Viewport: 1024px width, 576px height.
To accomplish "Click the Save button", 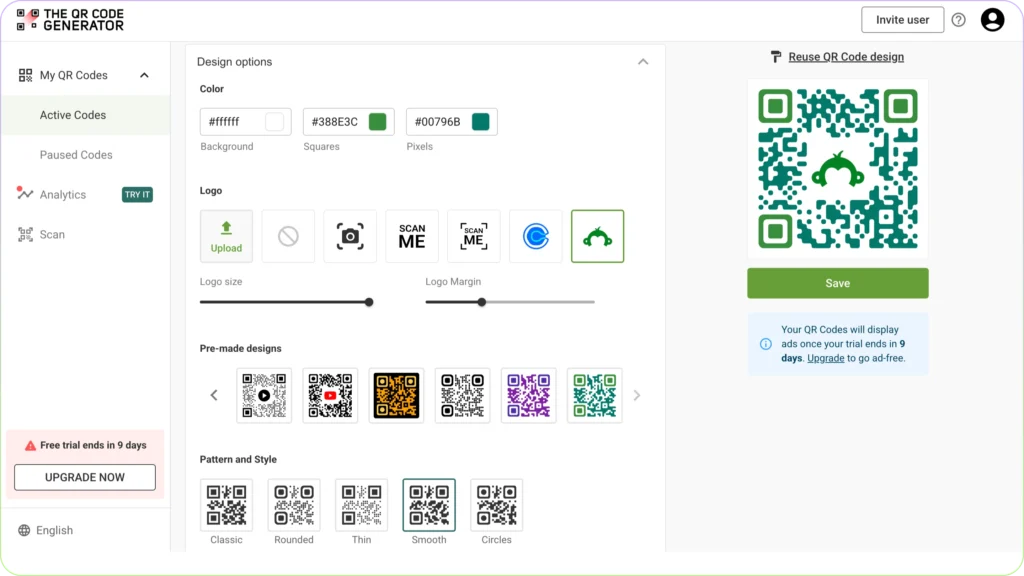I will tap(837, 283).
